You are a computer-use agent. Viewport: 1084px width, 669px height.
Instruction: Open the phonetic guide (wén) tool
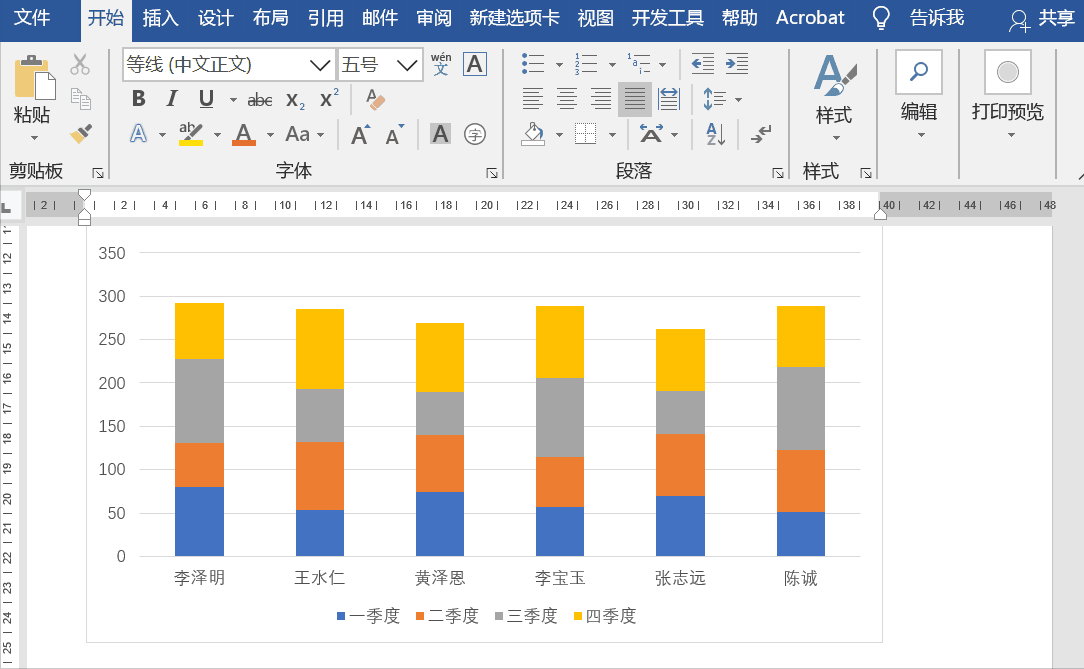coord(442,63)
